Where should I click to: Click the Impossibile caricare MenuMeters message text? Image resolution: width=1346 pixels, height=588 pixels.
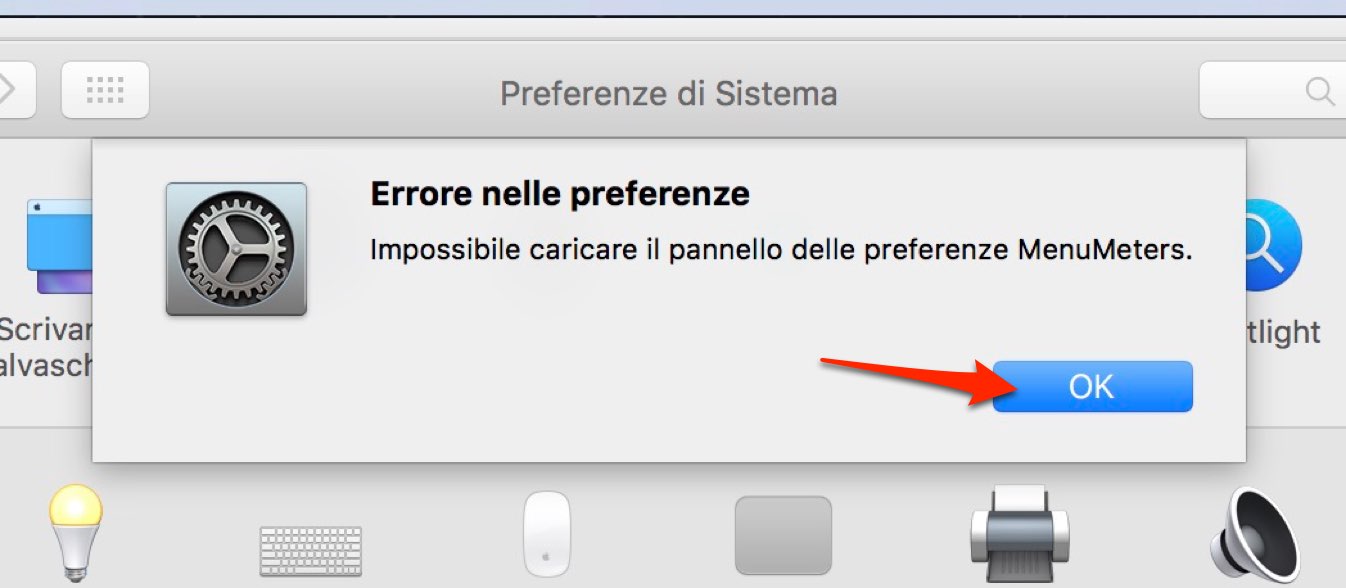(x=781, y=249)
